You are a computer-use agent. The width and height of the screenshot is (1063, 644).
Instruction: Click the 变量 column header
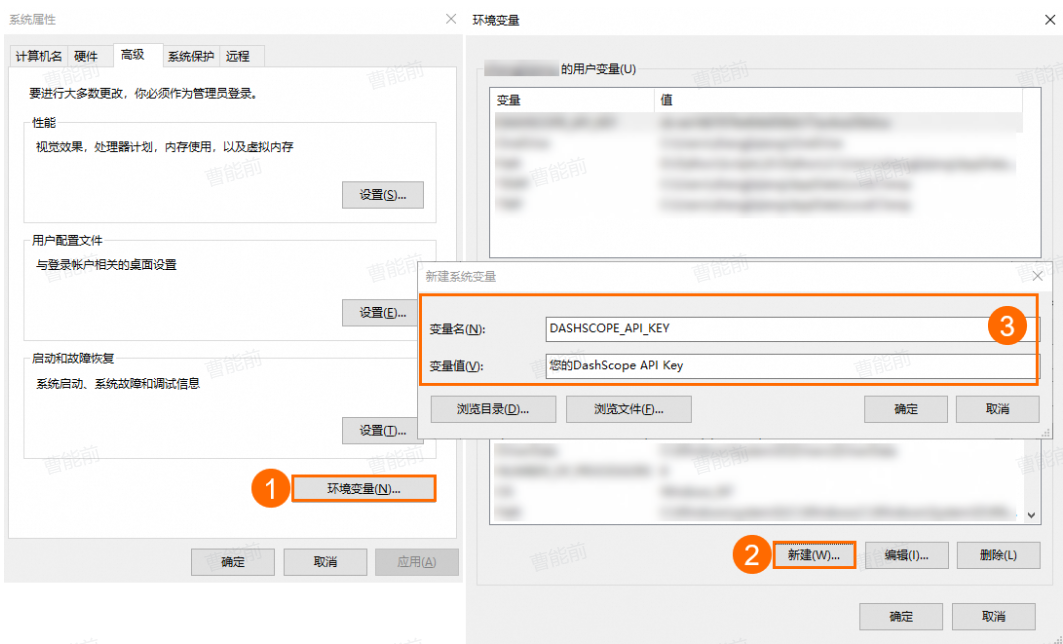(572, 100)
